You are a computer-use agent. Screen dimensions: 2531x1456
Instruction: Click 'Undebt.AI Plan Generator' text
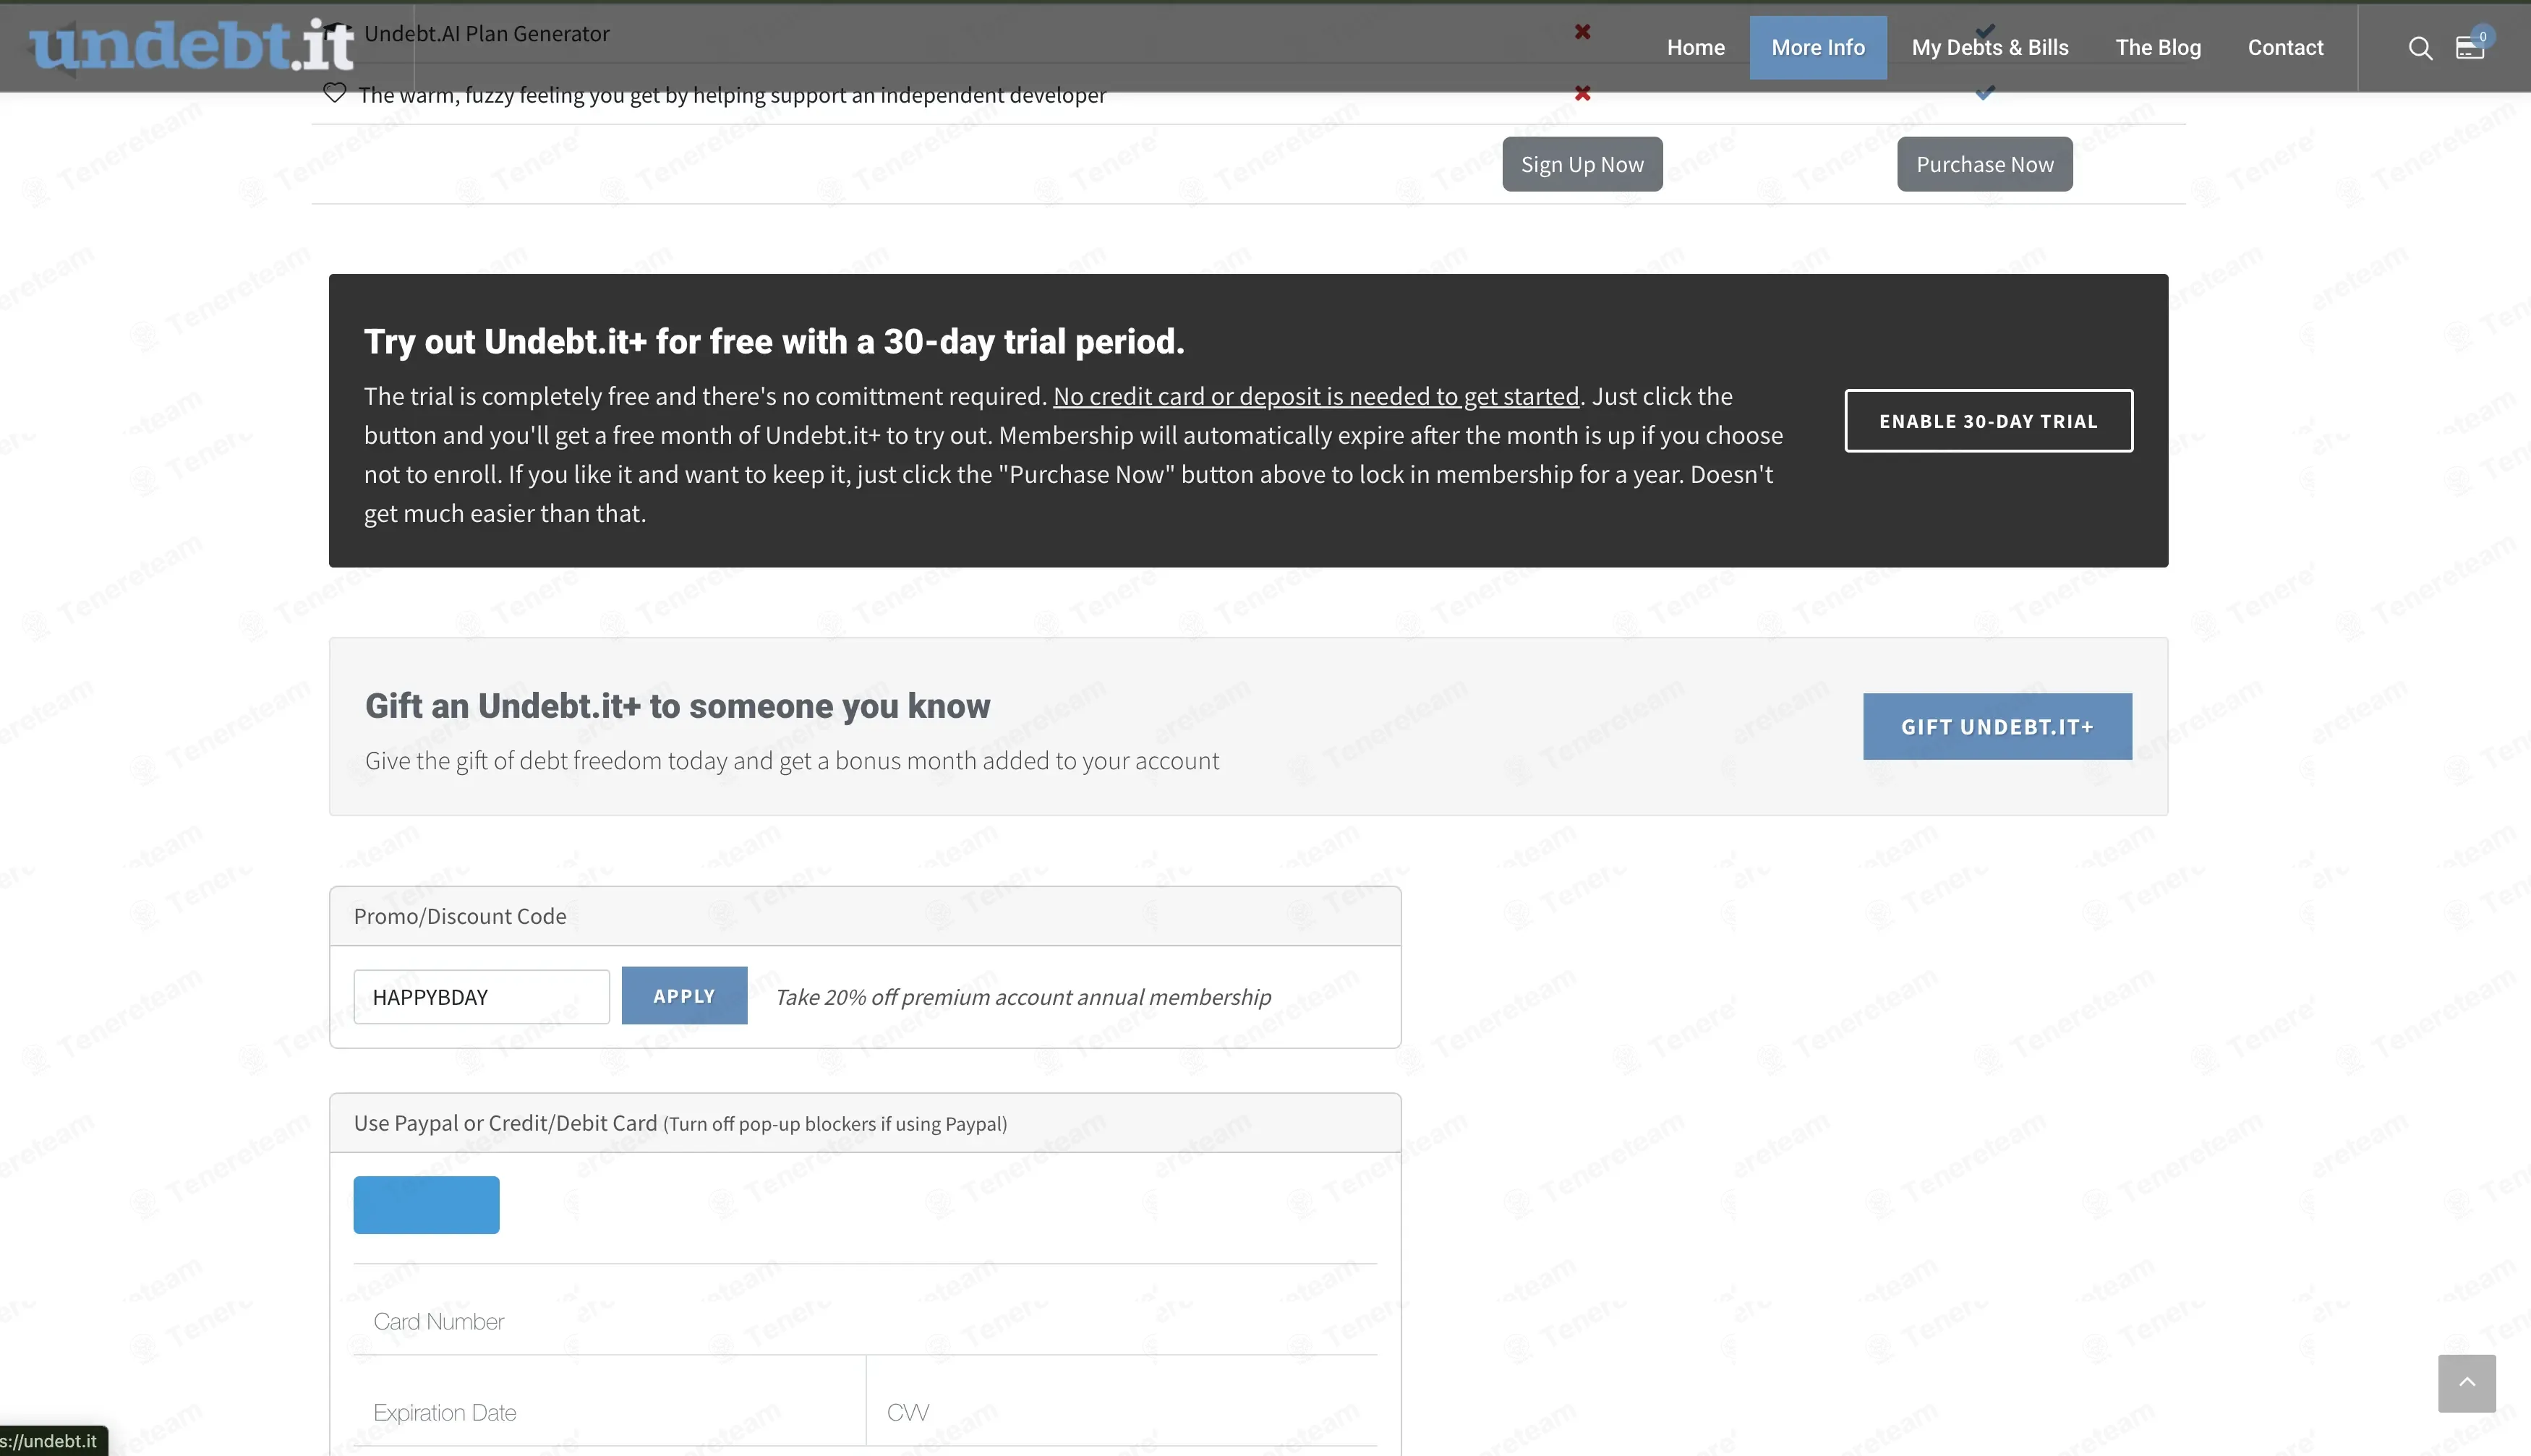pyautogui.click(x=486, y=33)
